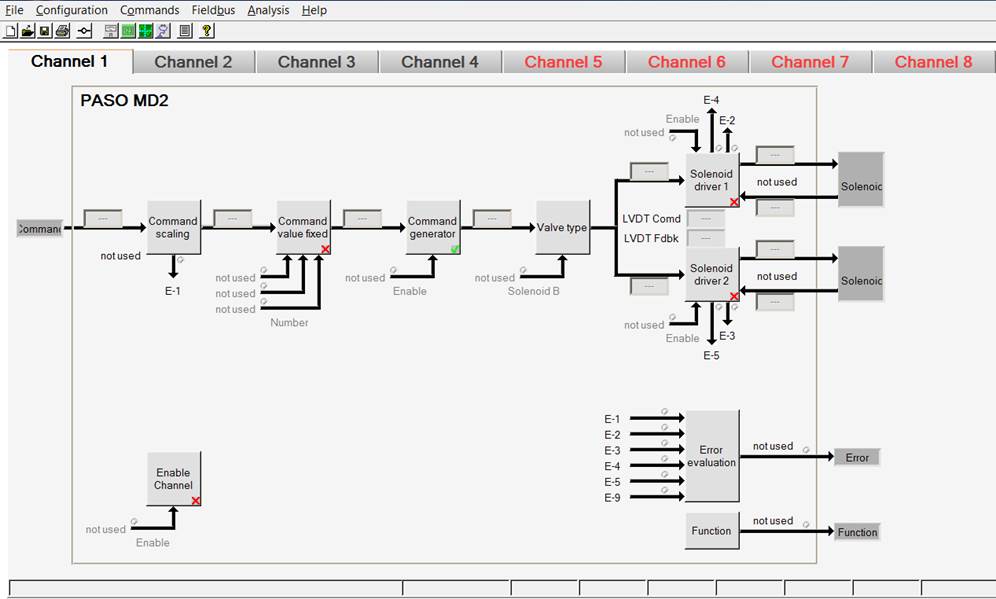Image resolution: width=996 pixels, height=599 pixels.
Task: Open the Configuration menu
Action: (72, 10)
